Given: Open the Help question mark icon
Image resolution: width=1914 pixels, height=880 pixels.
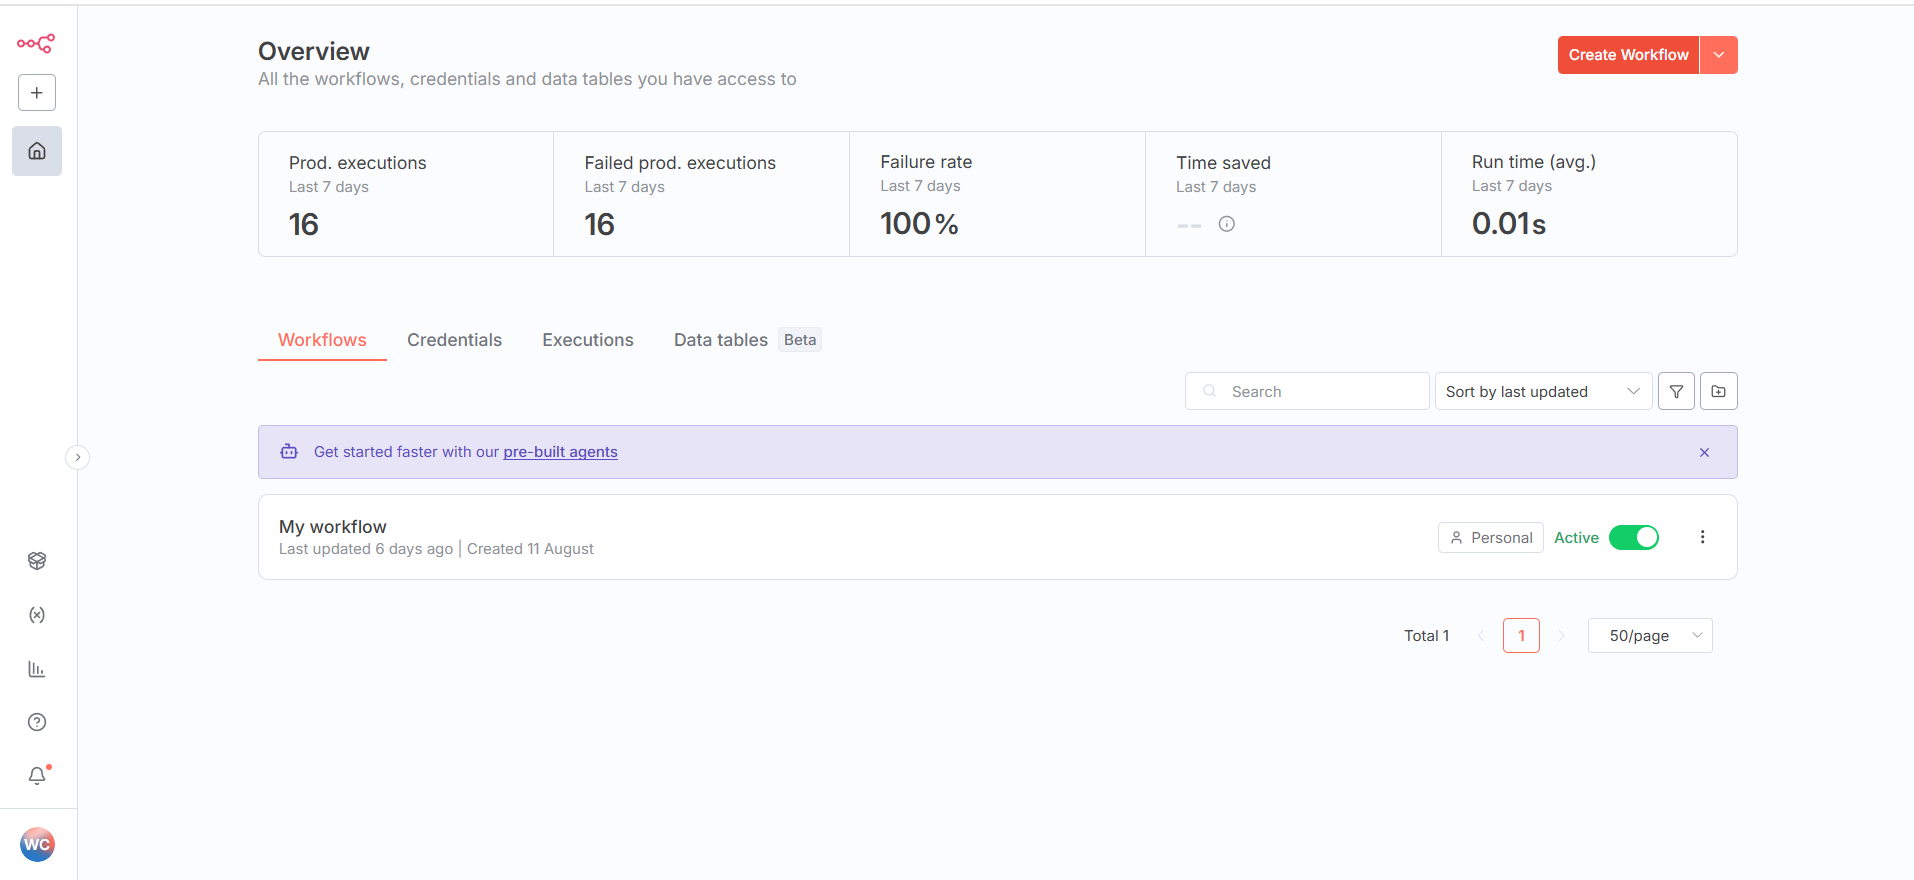Looking at the screenshot, I should 37,722.
